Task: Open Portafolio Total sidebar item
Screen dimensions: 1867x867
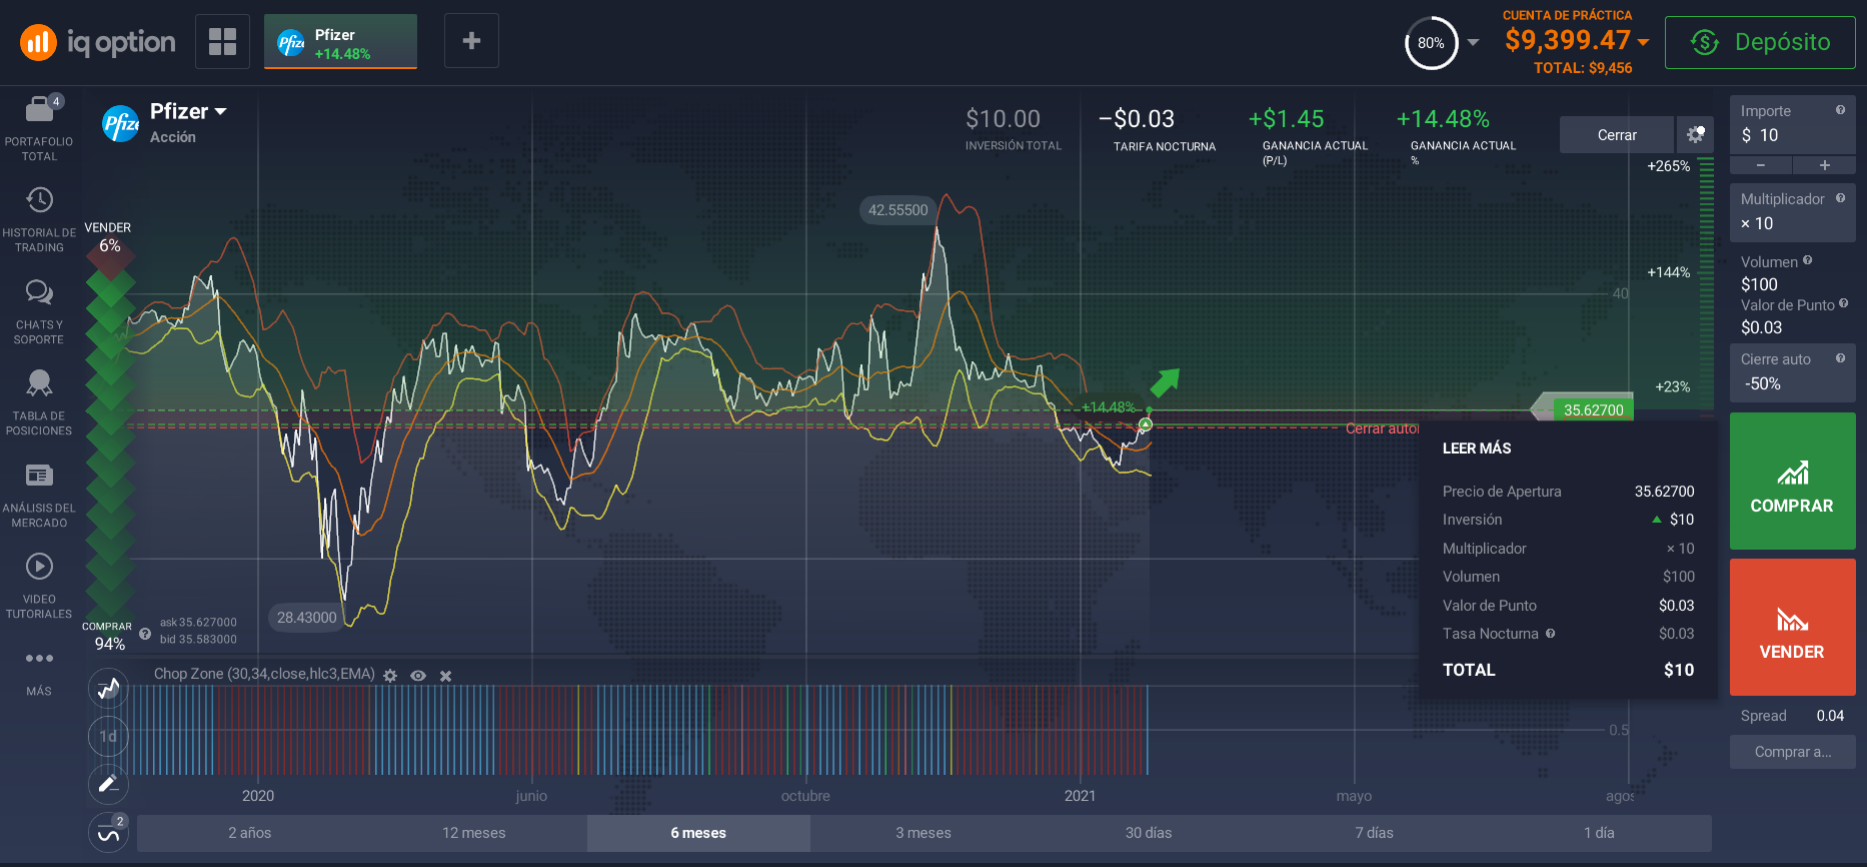Action: [39, 128]
